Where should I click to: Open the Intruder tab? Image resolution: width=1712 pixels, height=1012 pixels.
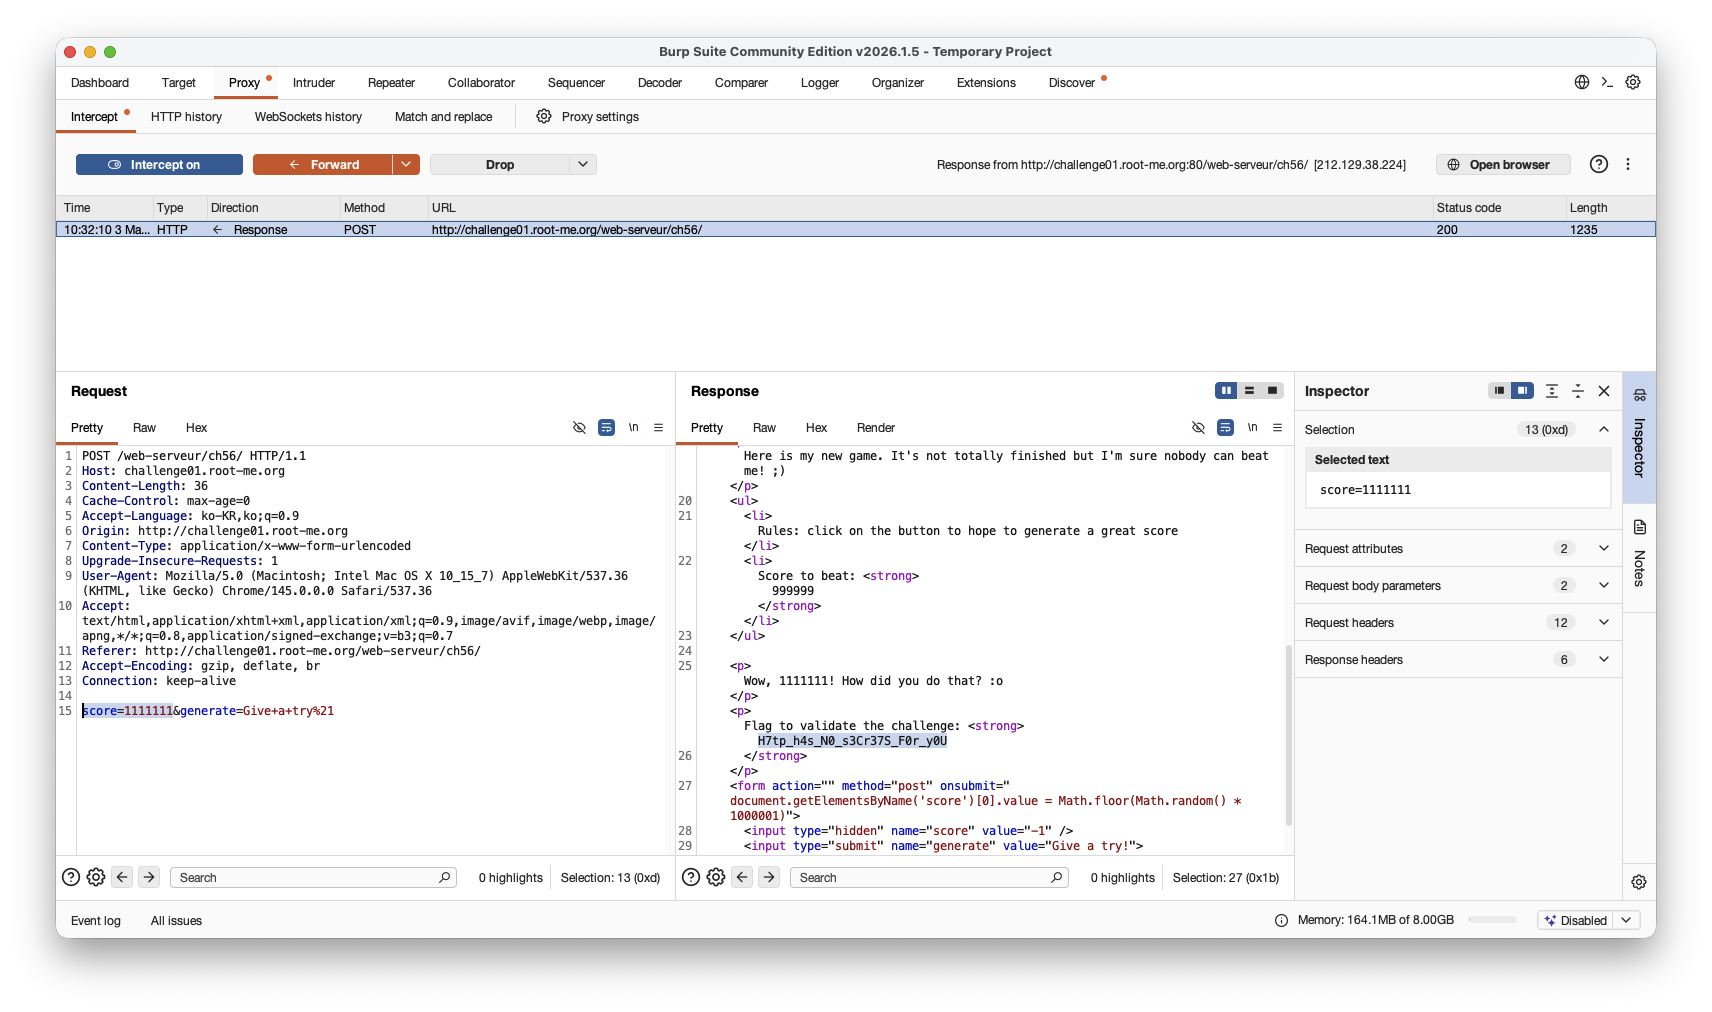(314, 83)
